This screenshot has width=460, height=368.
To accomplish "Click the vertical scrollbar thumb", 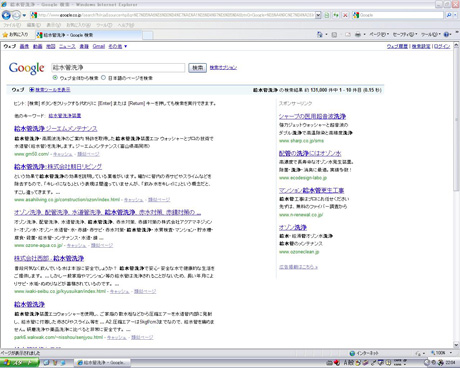I will [x=456, y=120].
